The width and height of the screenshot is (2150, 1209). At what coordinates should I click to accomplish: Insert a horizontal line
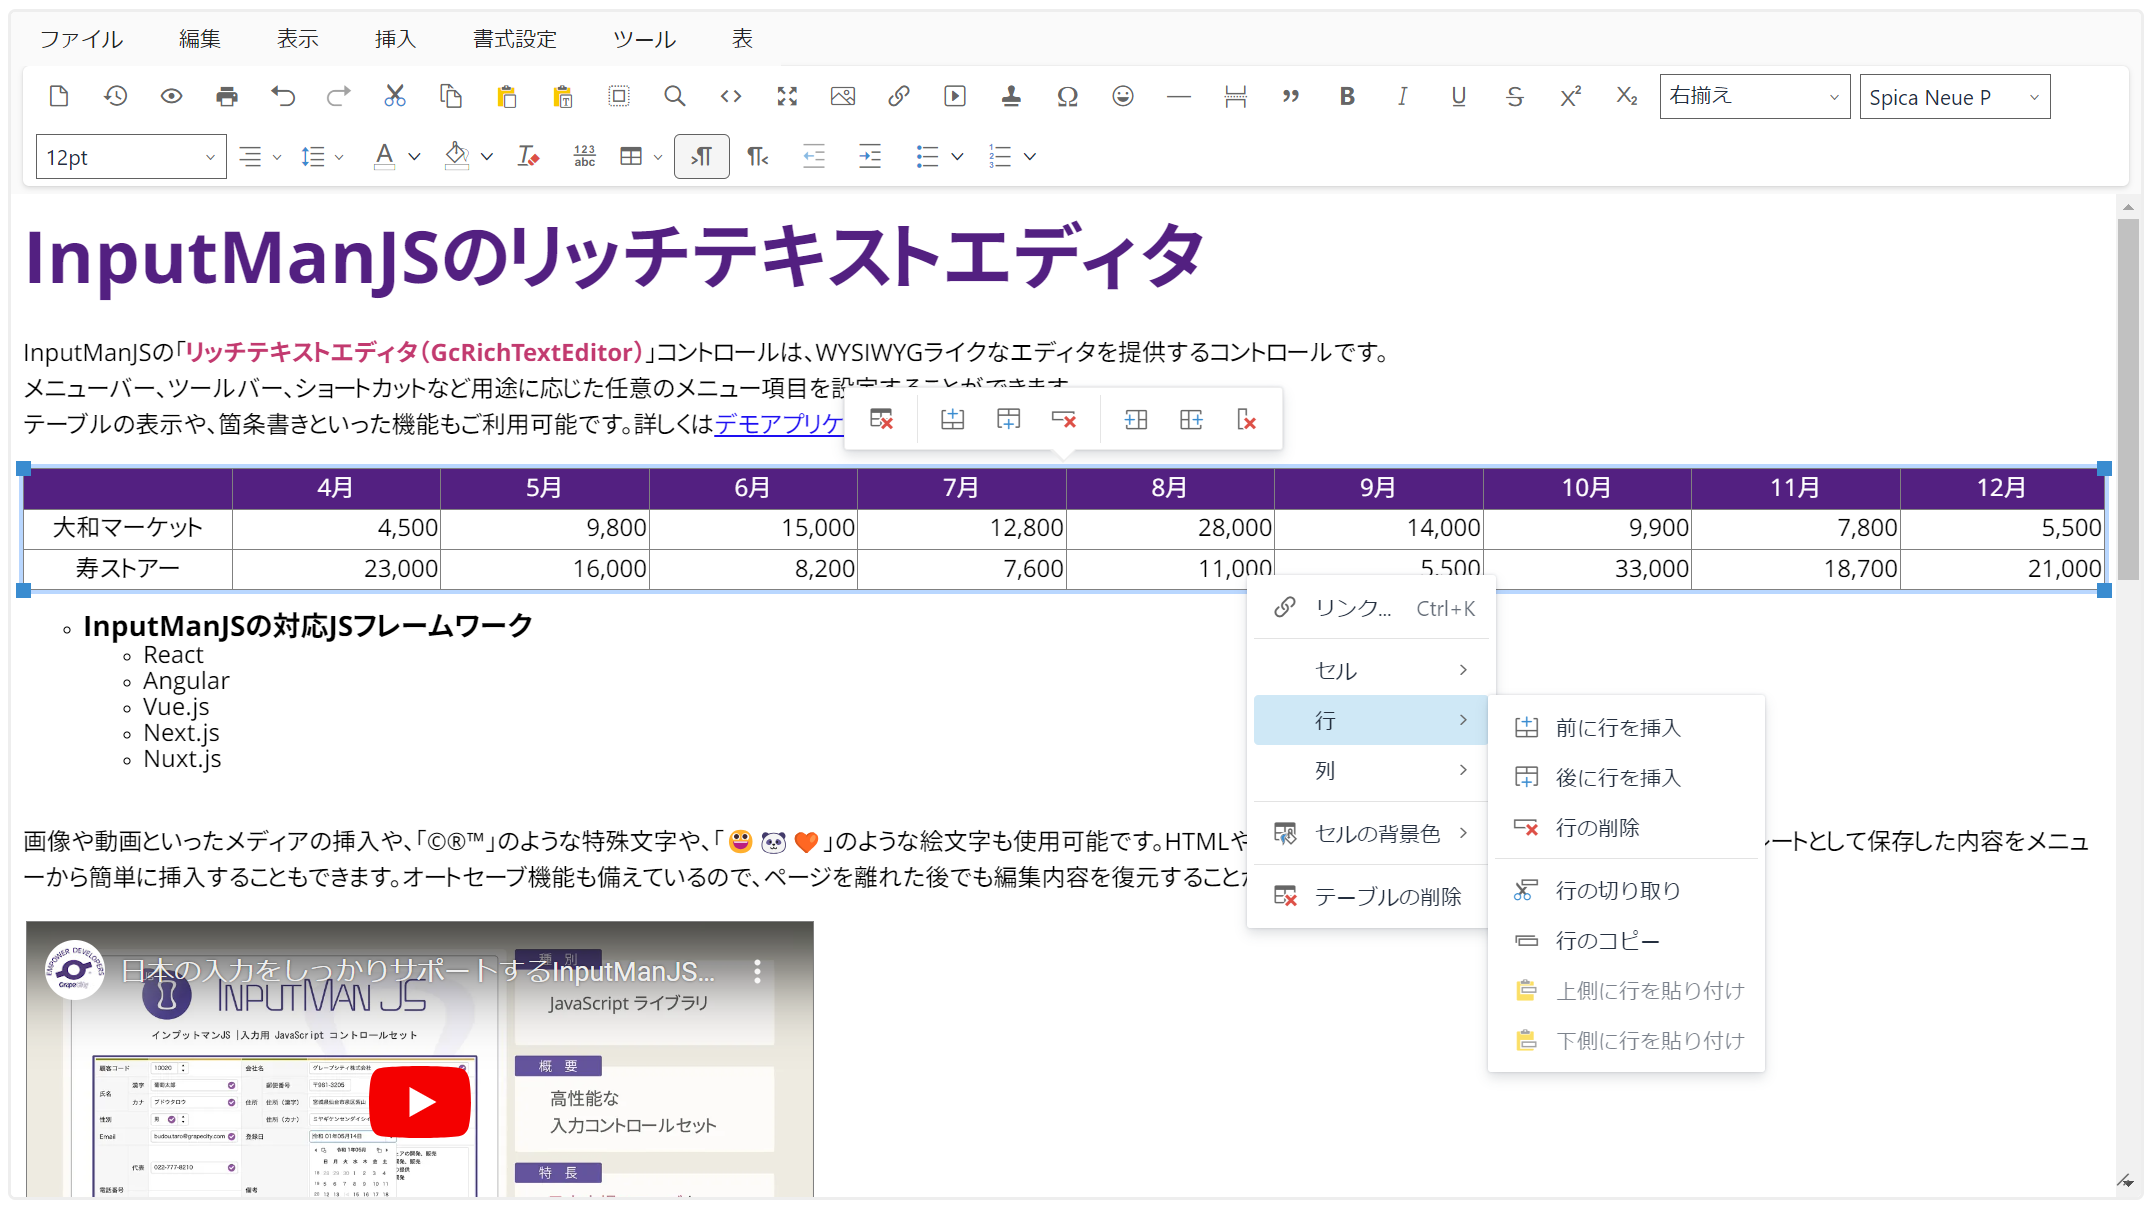(1179, 96)
